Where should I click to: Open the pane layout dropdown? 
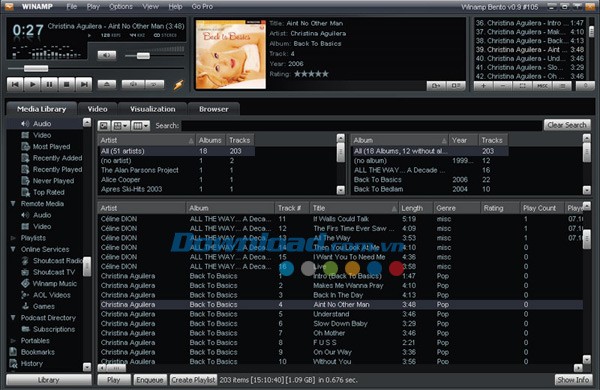(121, 126)
